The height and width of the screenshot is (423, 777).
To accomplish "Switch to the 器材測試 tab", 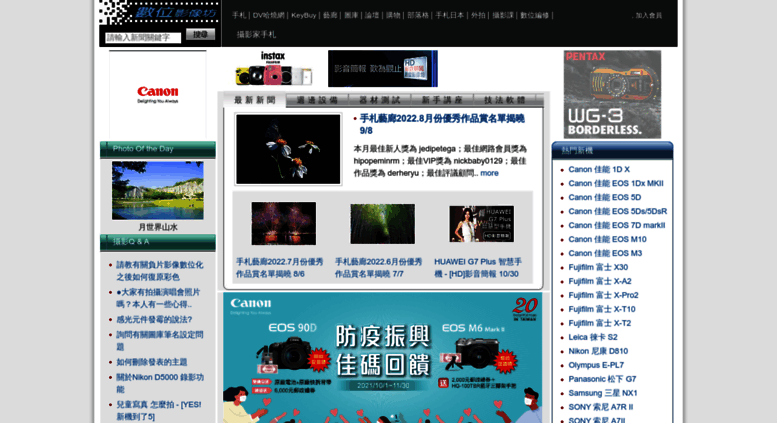I will point(380,100).
